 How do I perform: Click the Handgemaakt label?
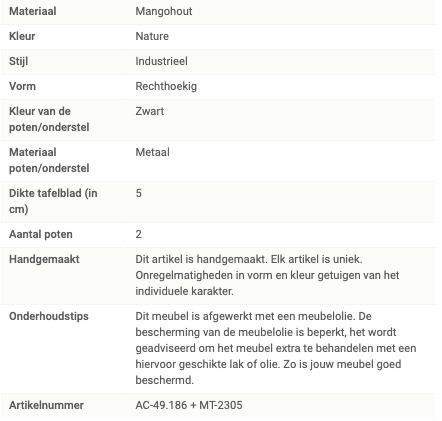pos(44,259)
